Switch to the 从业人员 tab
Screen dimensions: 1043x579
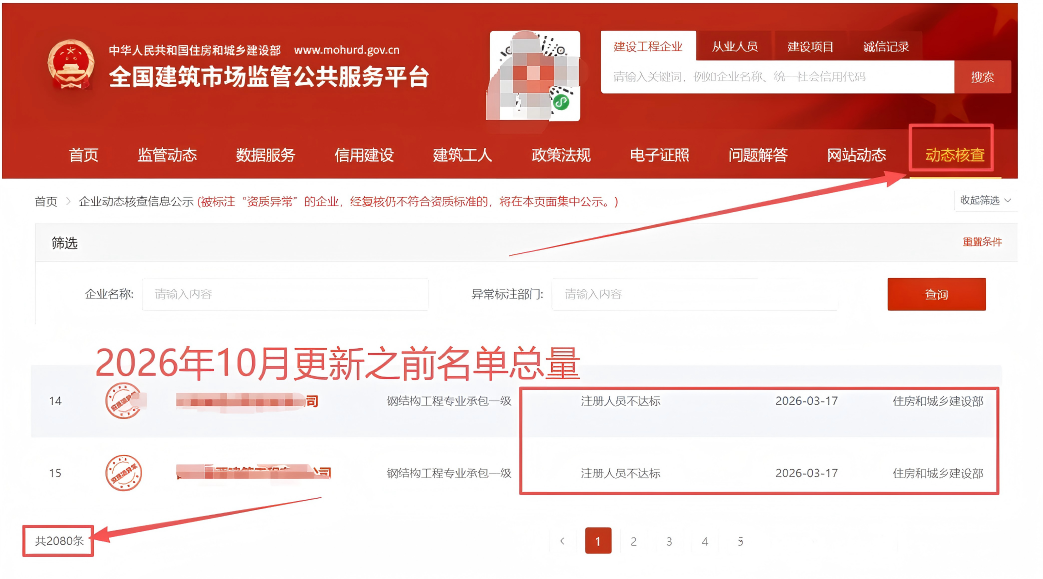pyautogui.click(x=734, y=47)
